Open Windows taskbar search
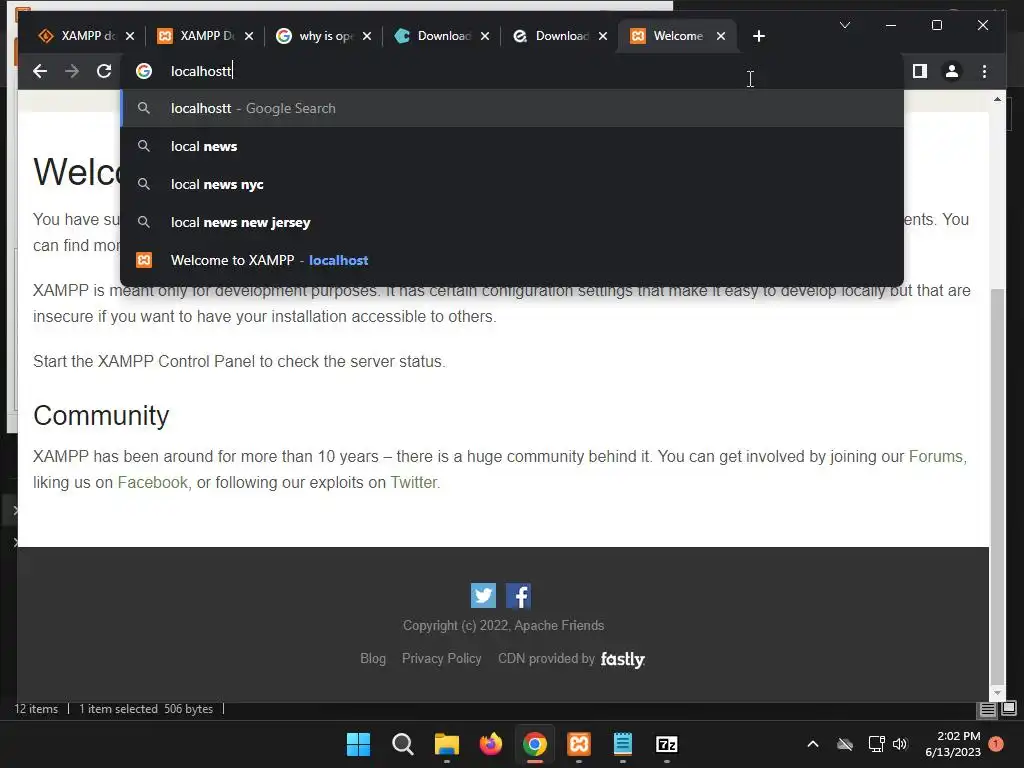The image size is (1024, 768). click(402, 744)
